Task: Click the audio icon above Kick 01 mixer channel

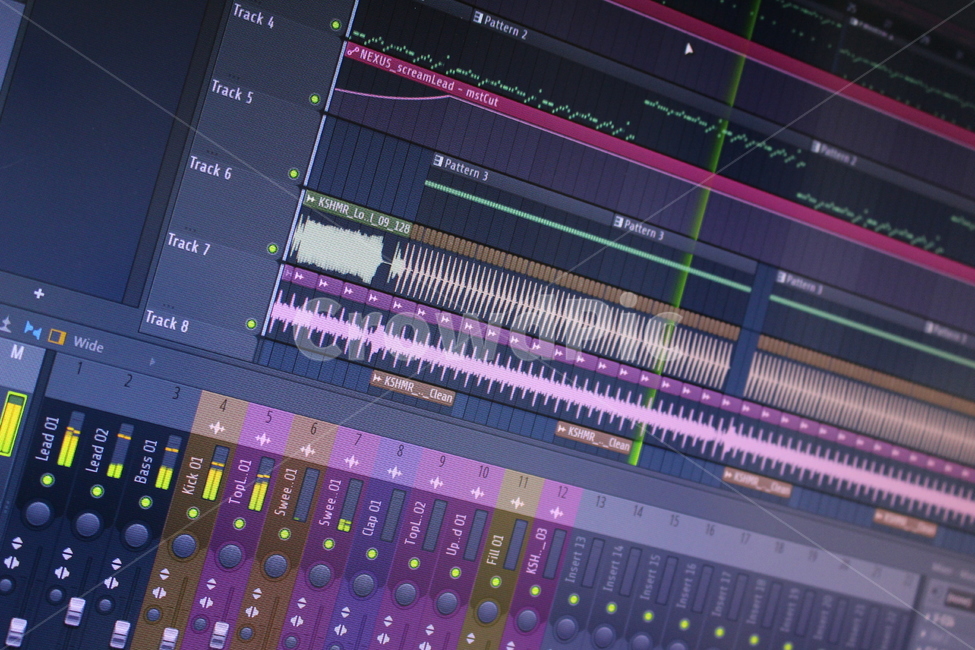Action: (x=217, y=428)
